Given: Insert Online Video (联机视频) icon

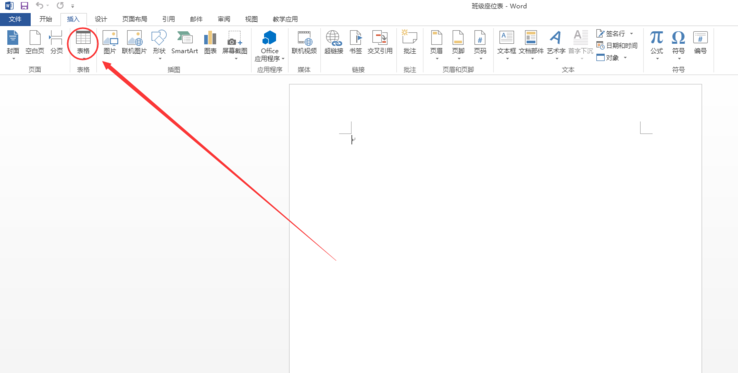Looking at the screenshot, I should pos(304,43).
